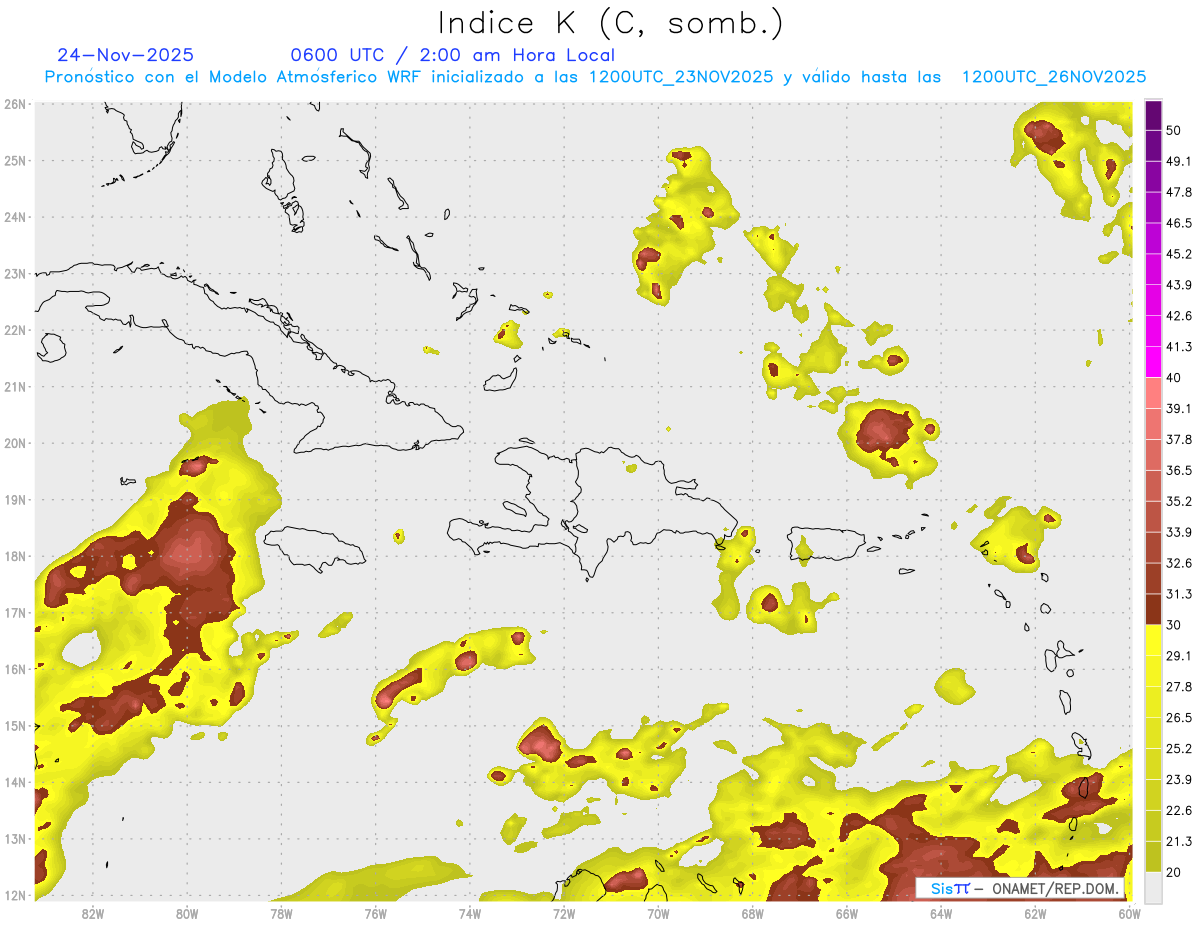Select the forecast date "24-Nov-2025"

[x=126, y=55]
